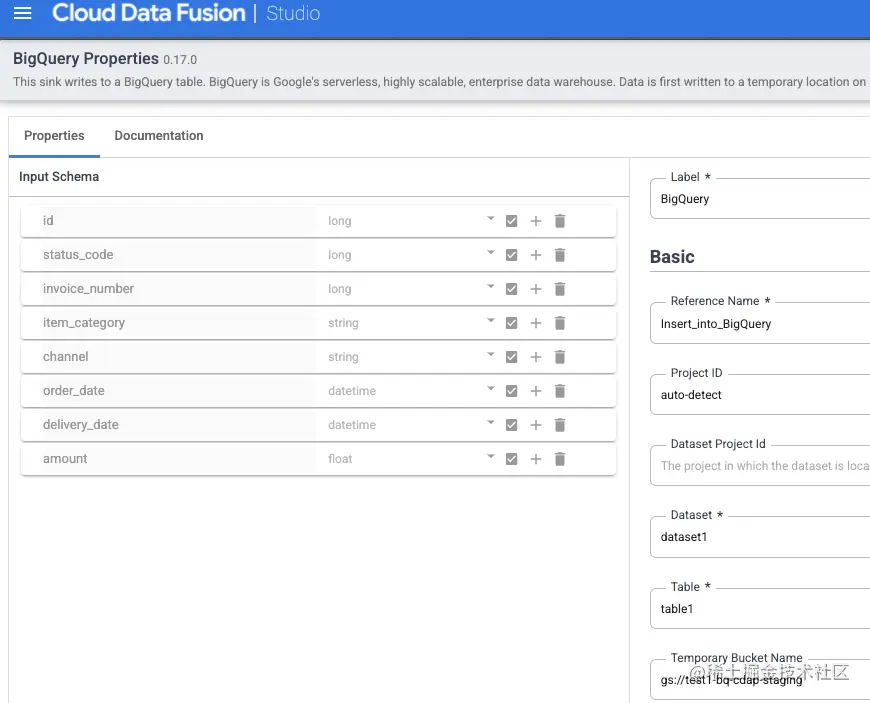This screenshot has height=703, width=870.
Task: Select the channel field name
Action: point(65,357)
